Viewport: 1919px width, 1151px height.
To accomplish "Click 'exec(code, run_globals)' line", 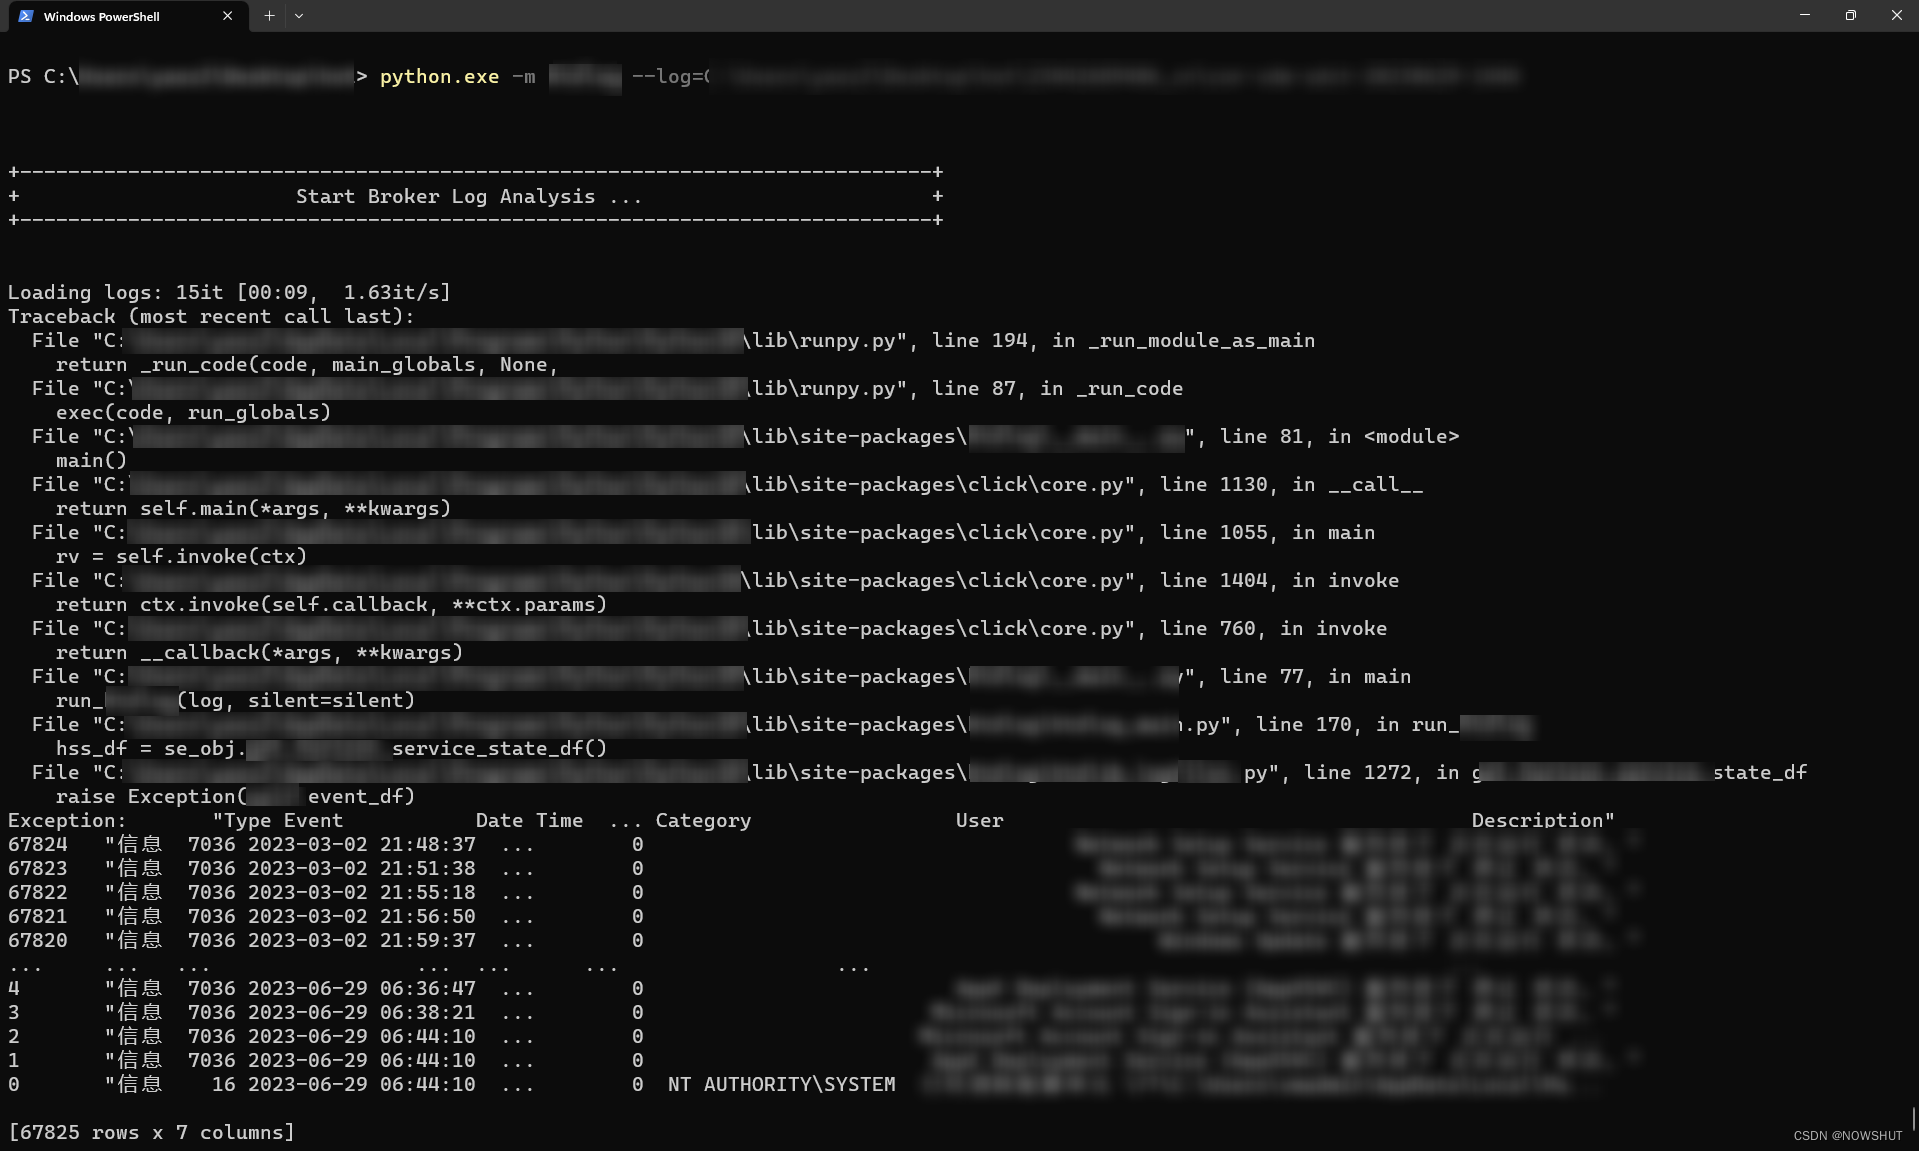I will [193, 413].
